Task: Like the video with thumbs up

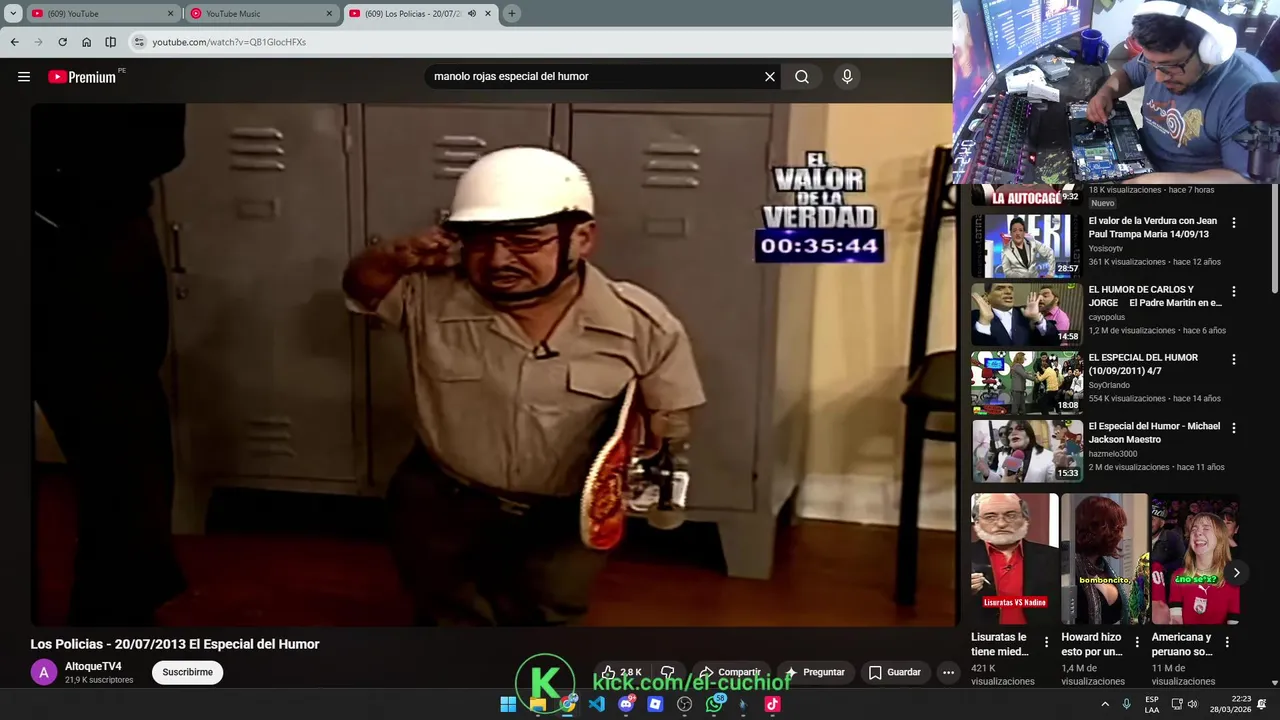Action: pos(620,672)
